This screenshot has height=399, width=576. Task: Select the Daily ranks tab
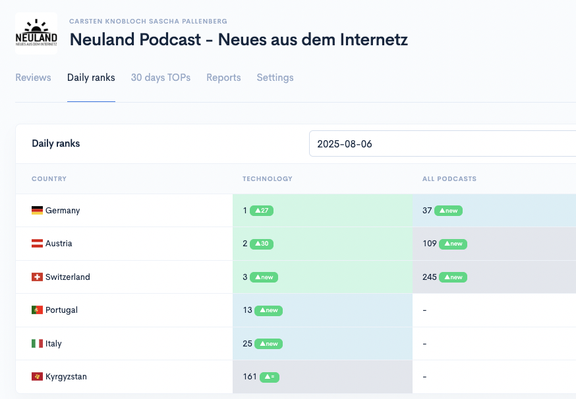click(91, 78)
